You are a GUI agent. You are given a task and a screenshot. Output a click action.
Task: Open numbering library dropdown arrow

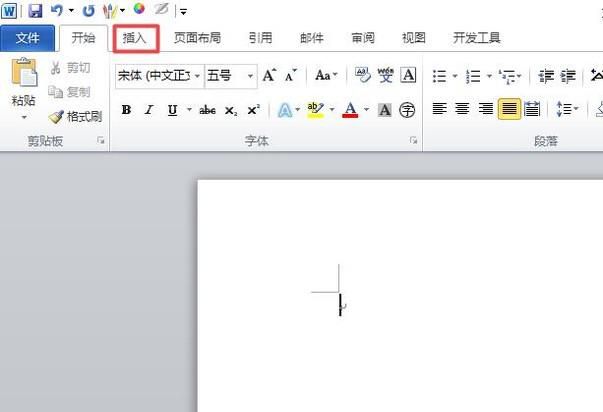point(490,76)
